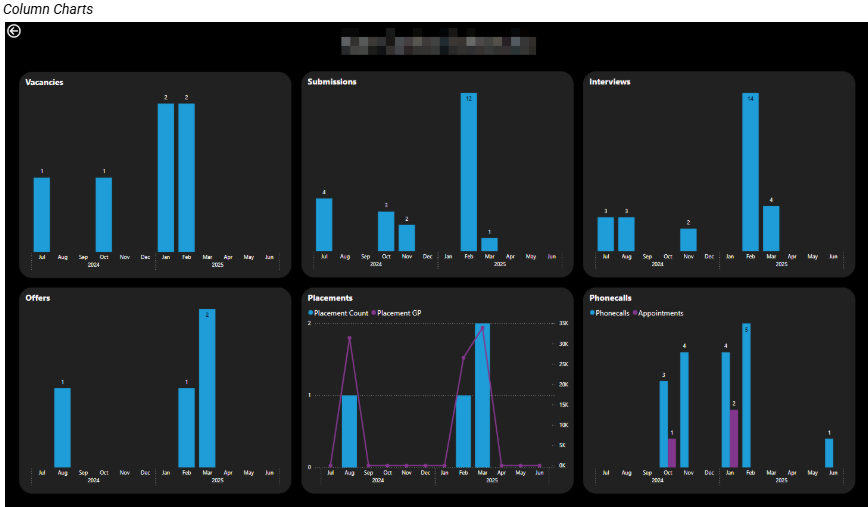Select the Placement Count legend label
Image resolution: width=868 pixels, height=507 pixels.
pos(341,313)
